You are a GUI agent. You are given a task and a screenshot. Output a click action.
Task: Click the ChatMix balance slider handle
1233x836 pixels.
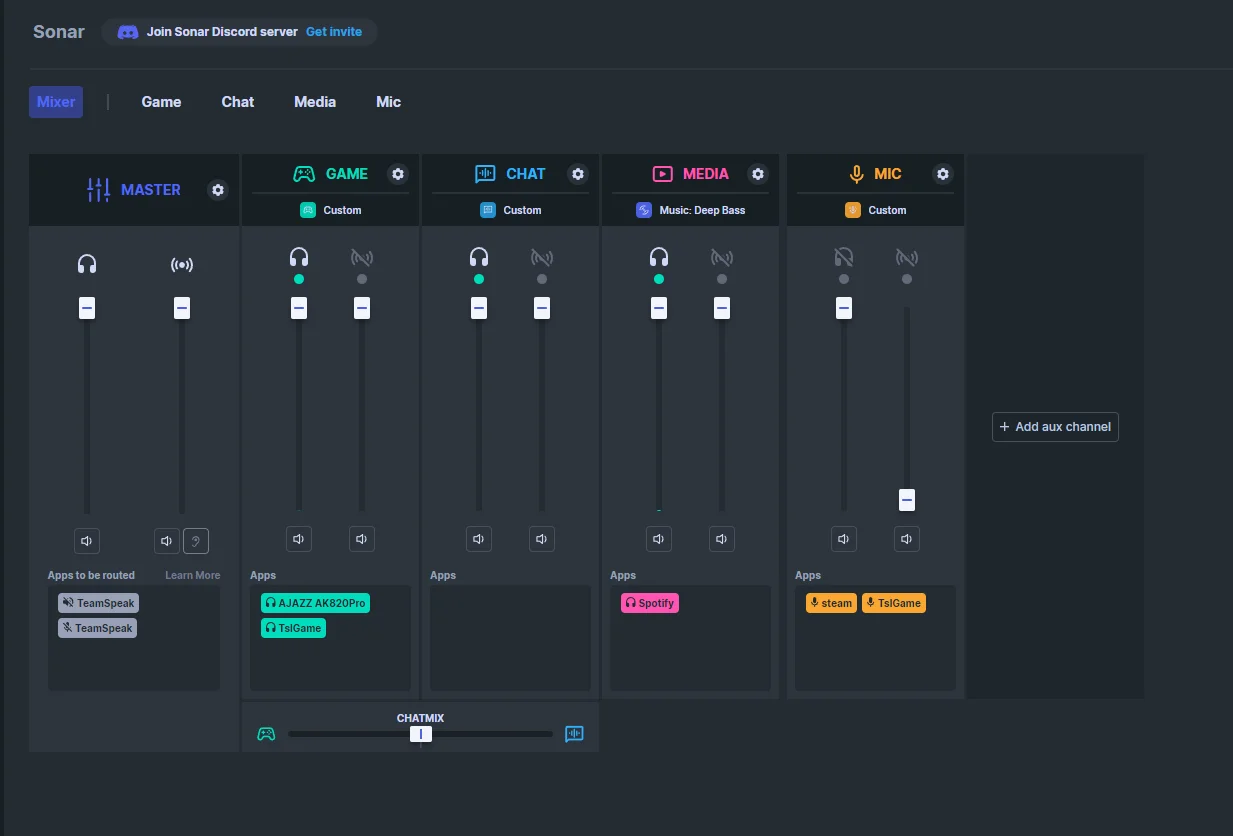[x=421, y=734]
